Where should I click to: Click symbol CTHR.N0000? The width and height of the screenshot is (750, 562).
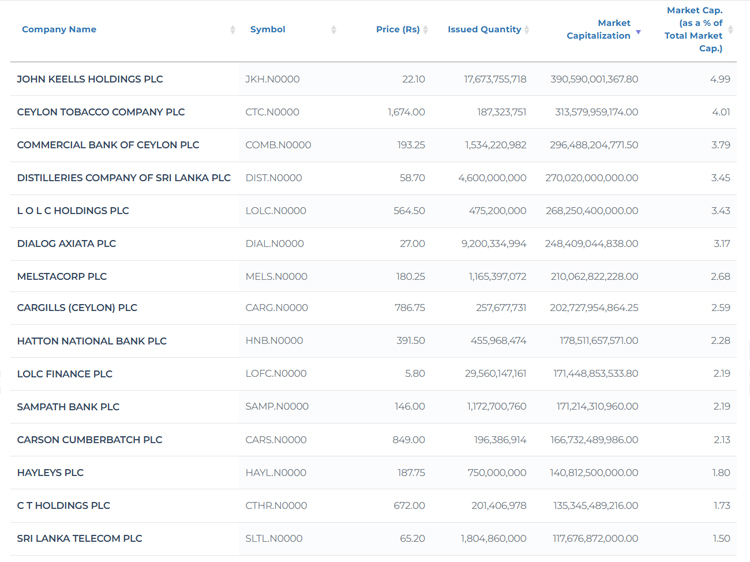click(276, 506)
